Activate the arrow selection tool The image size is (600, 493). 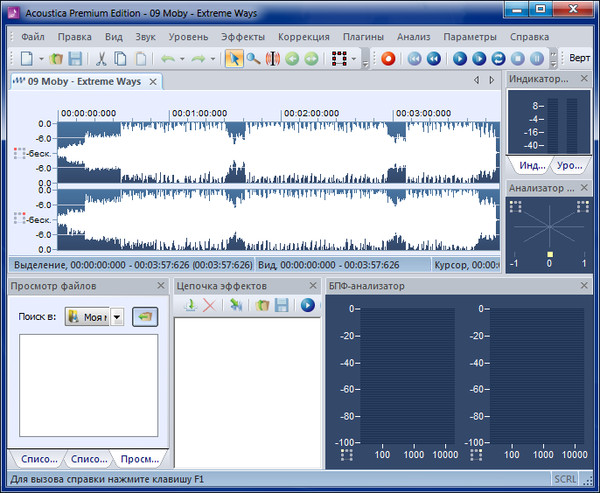coord(233,59)
